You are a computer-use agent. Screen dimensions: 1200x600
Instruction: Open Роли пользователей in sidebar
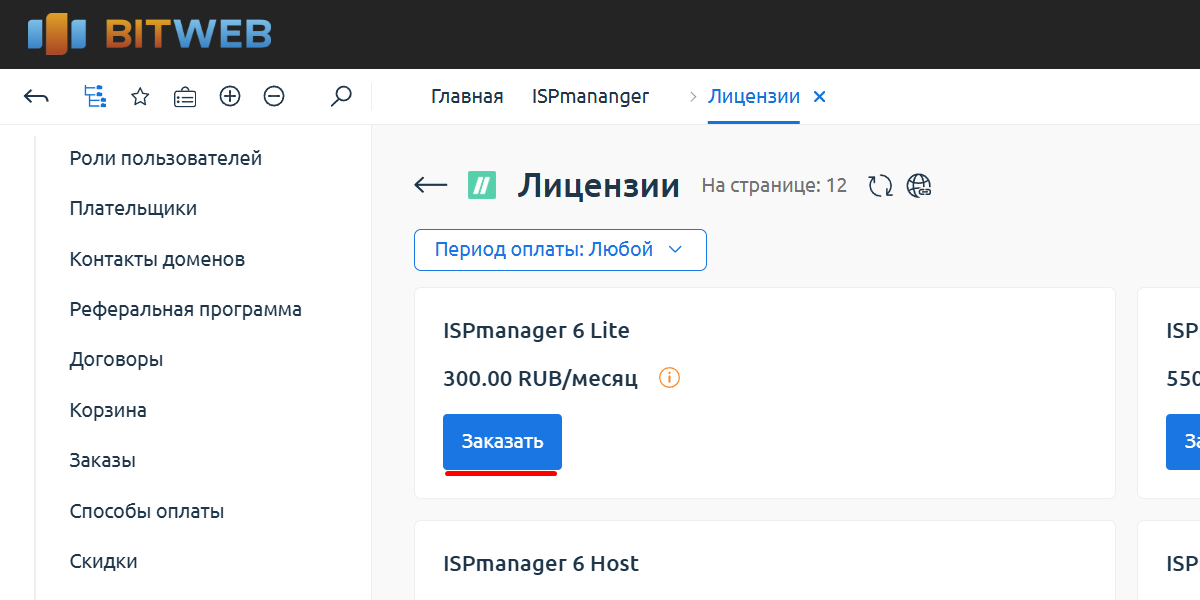pos(165,158)
